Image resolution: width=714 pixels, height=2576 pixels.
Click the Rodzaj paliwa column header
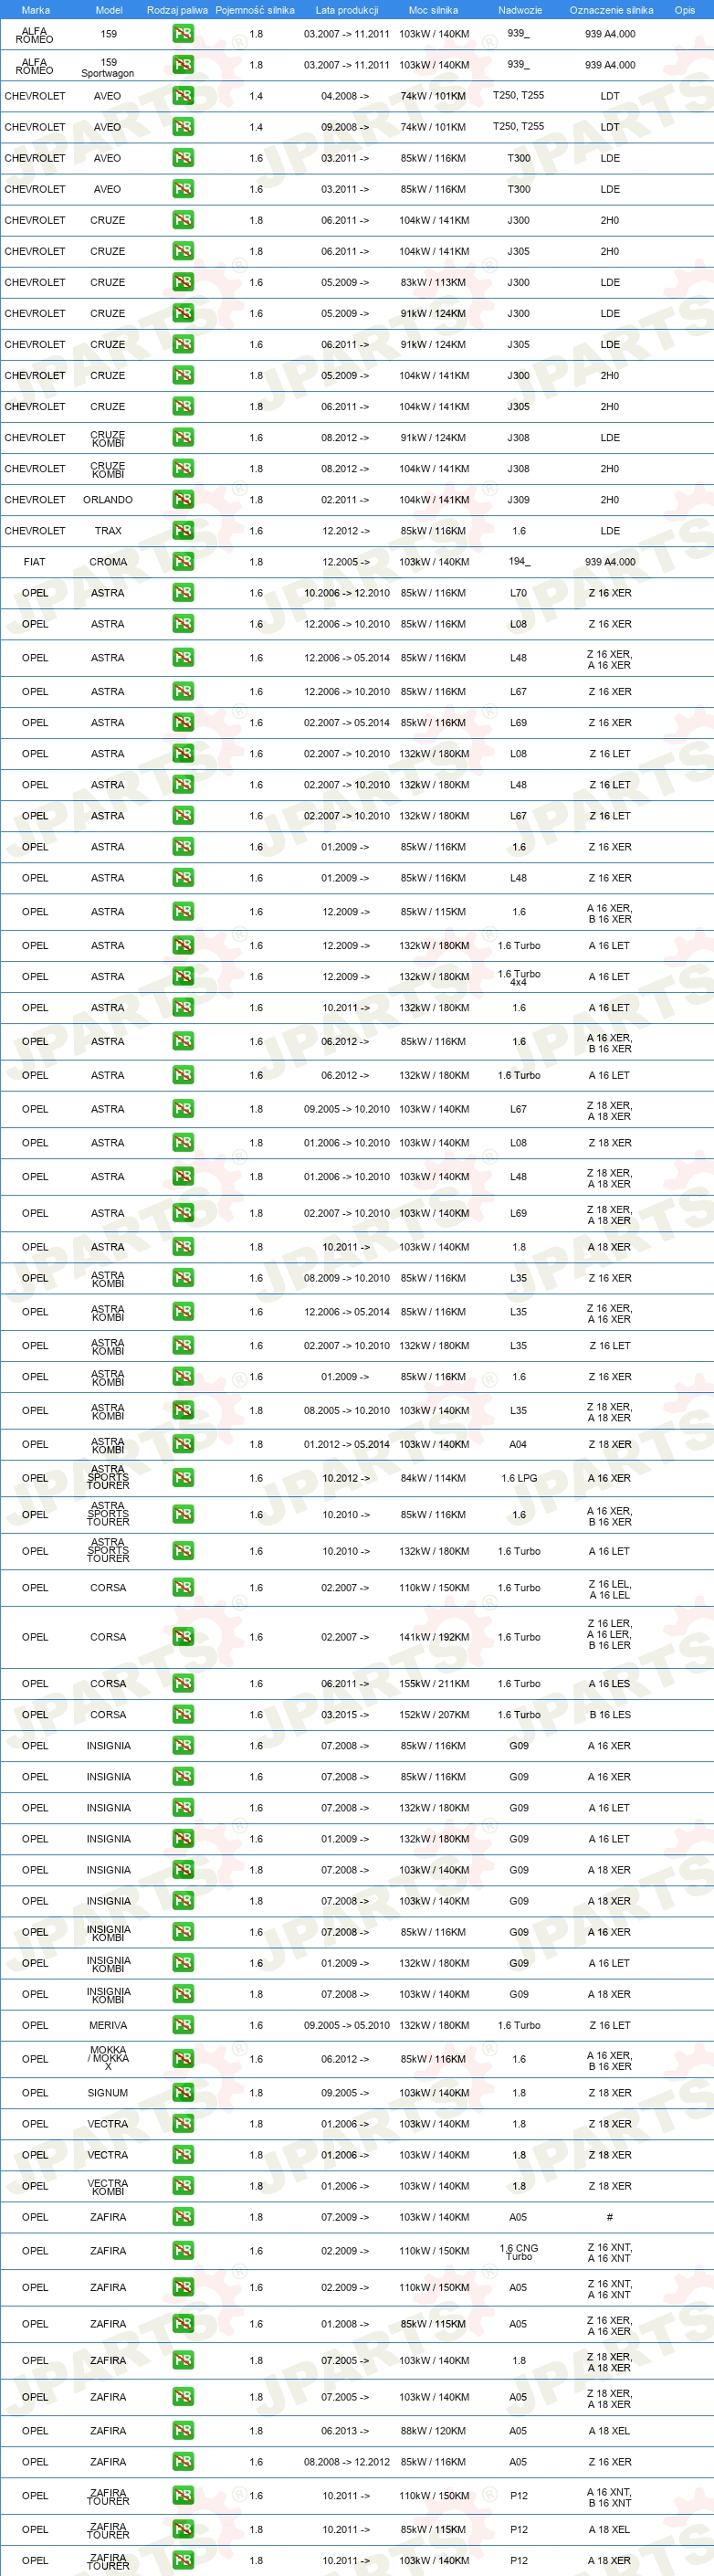click(177, 10)
